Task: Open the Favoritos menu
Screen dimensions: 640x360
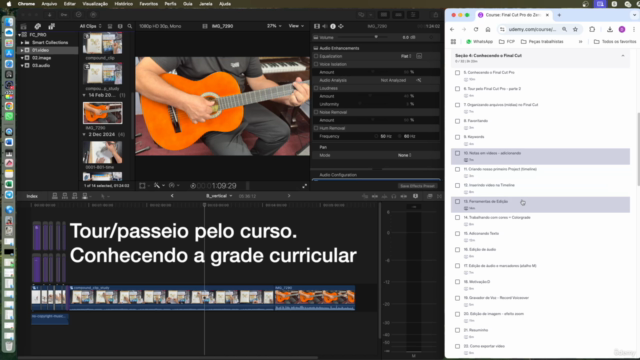Action: [x=149, y=4]
